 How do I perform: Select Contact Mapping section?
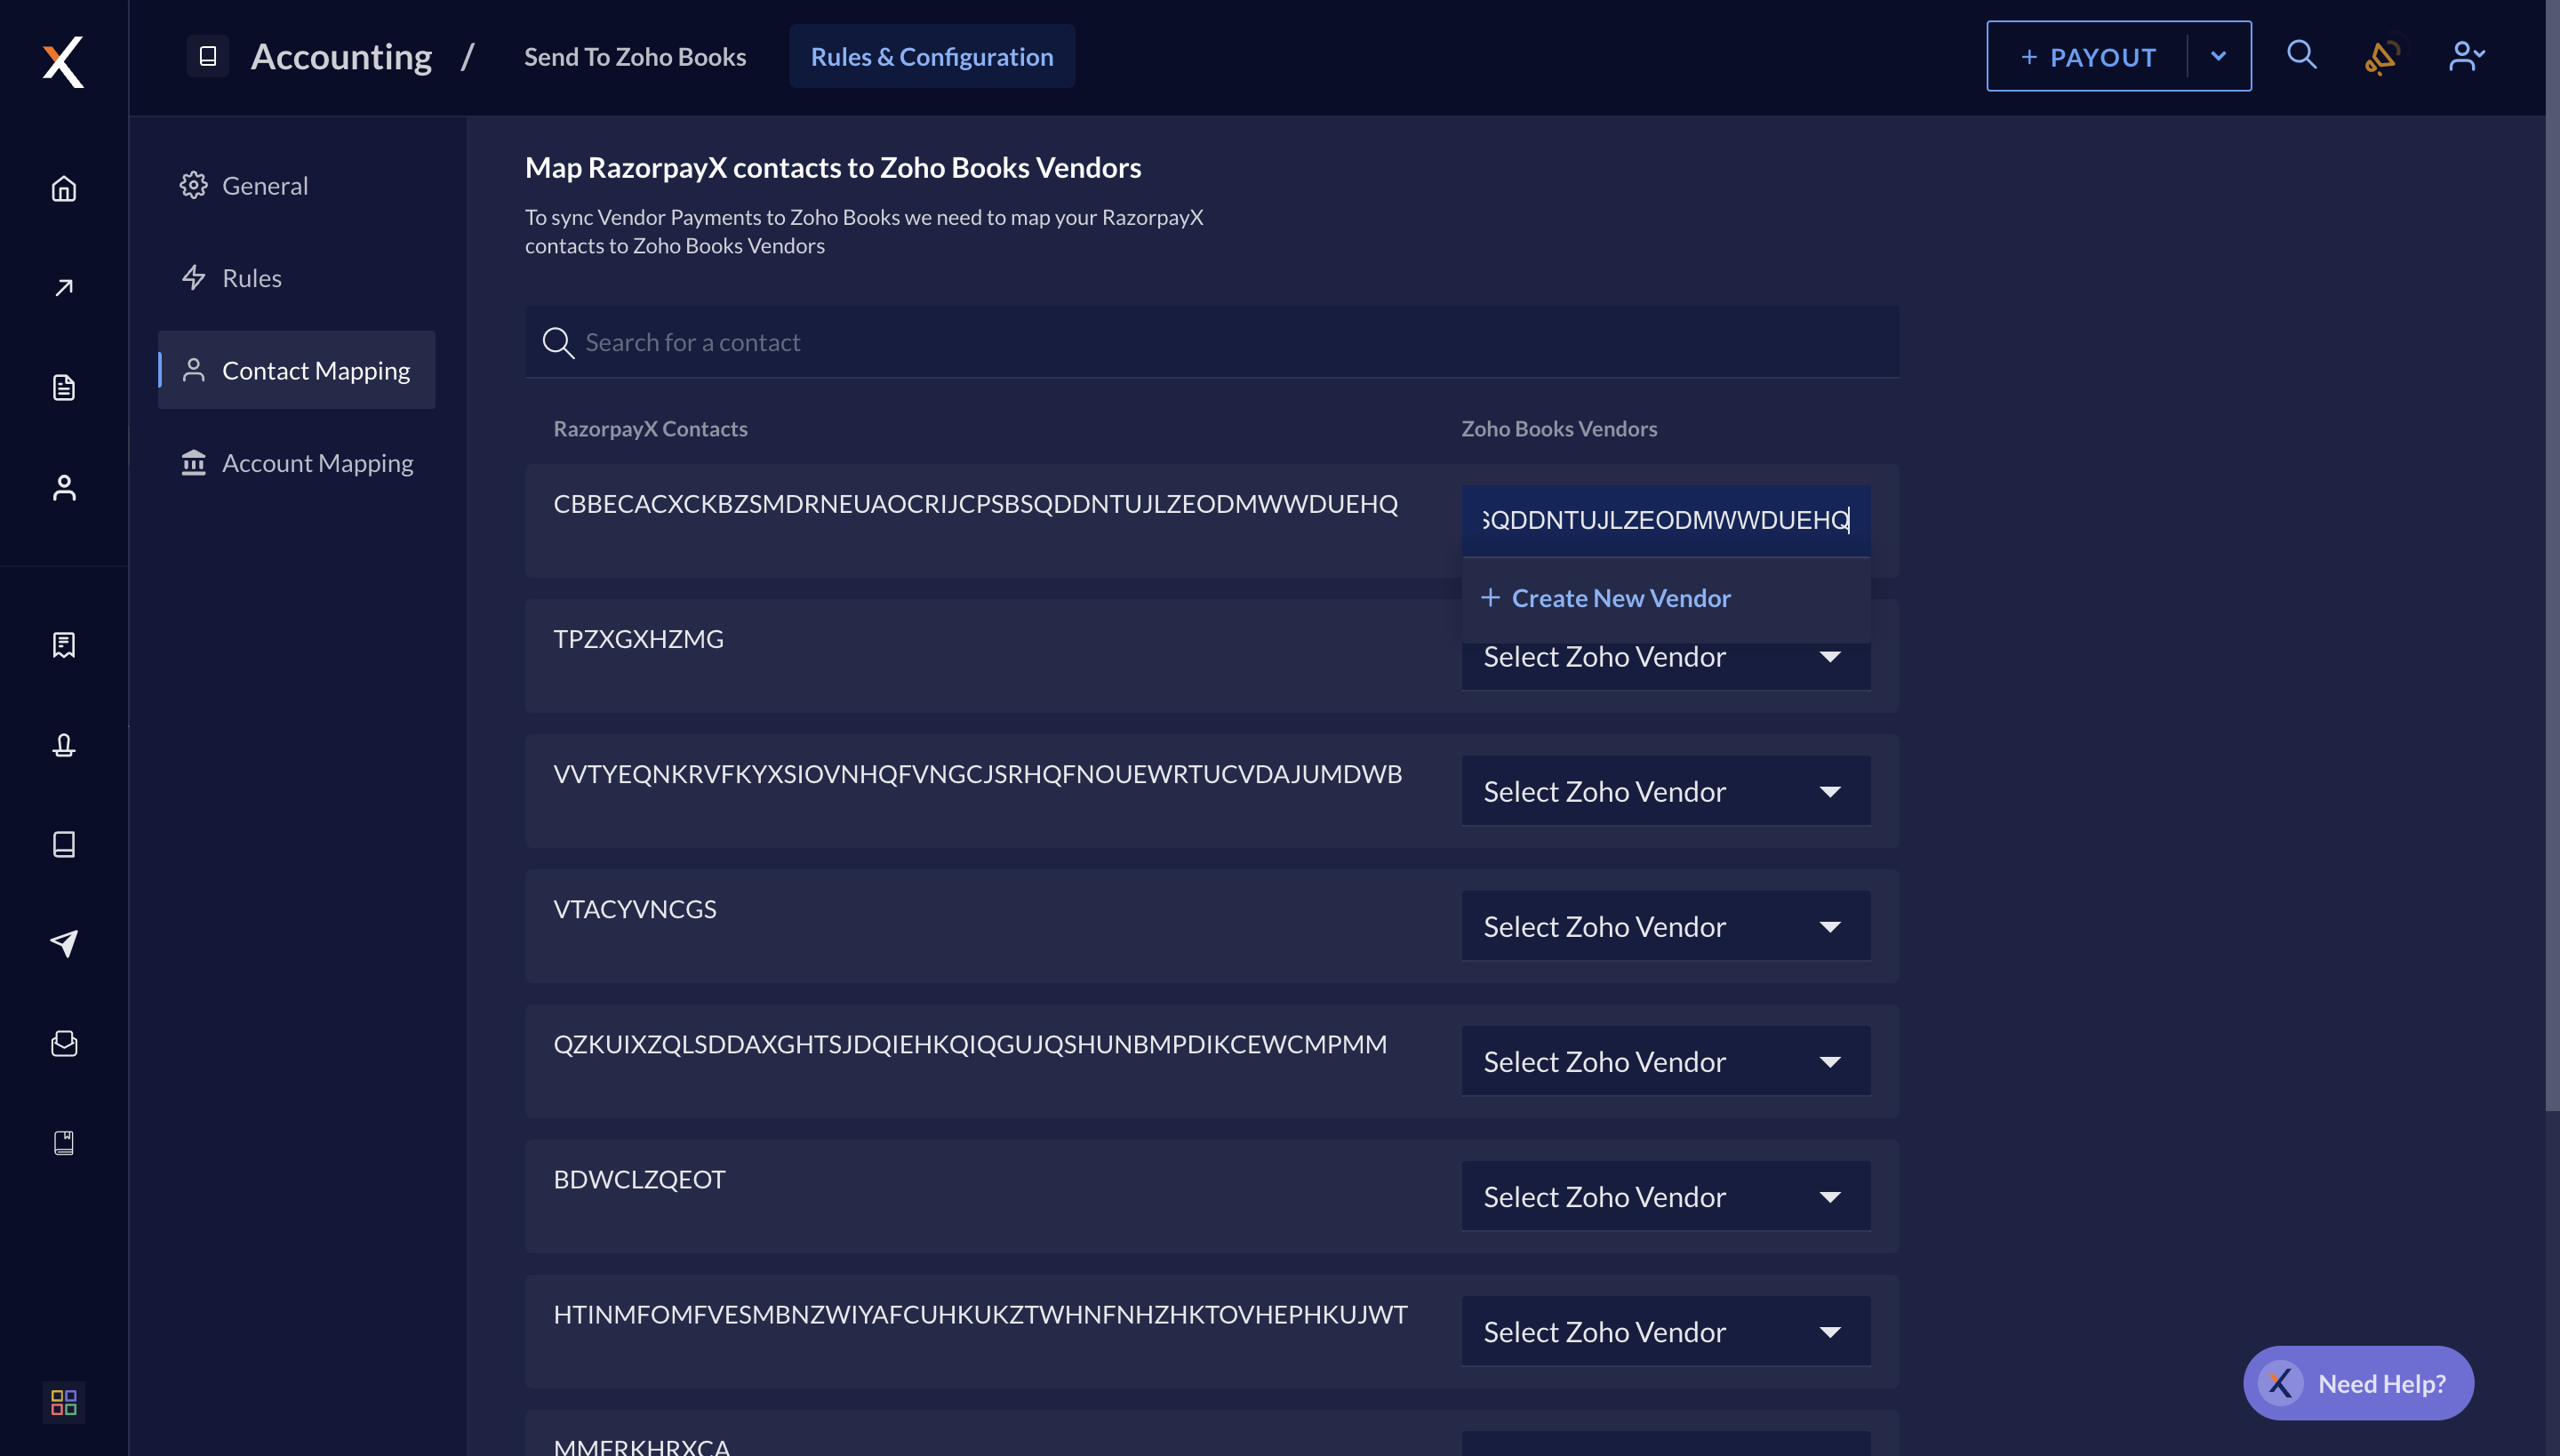coord(296,370)
